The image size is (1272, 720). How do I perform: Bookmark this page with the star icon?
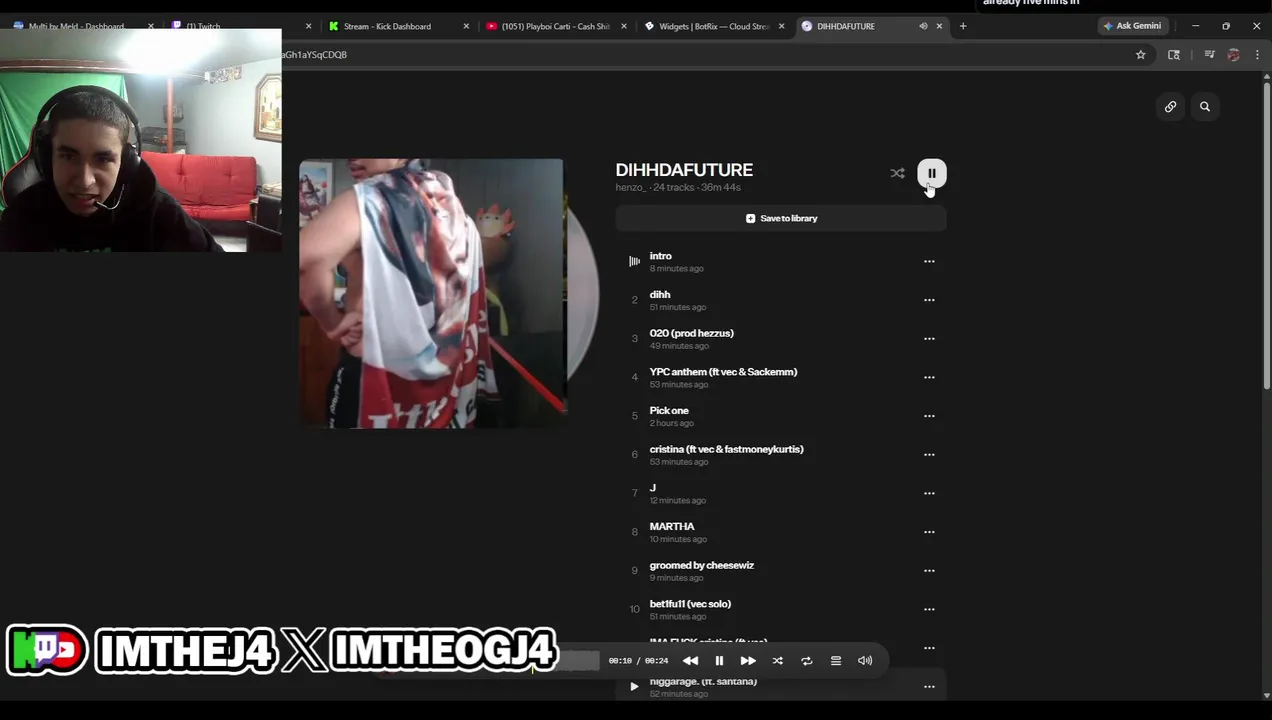(1140, 55)
